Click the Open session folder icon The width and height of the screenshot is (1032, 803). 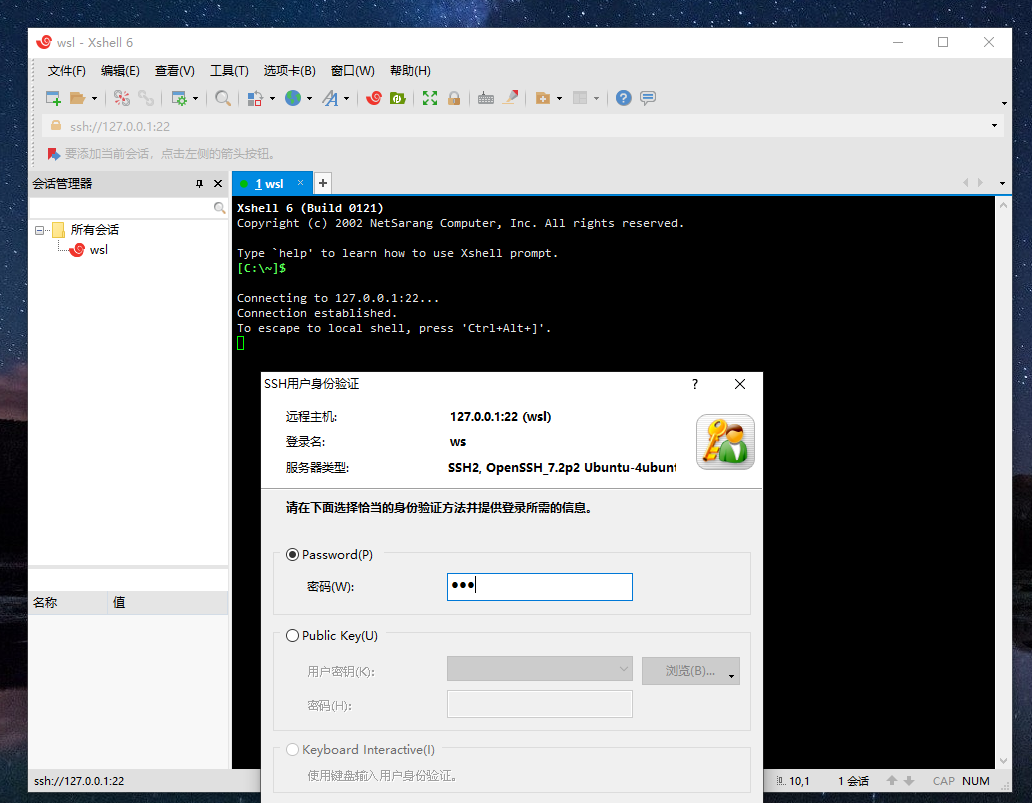click(77, 98)
